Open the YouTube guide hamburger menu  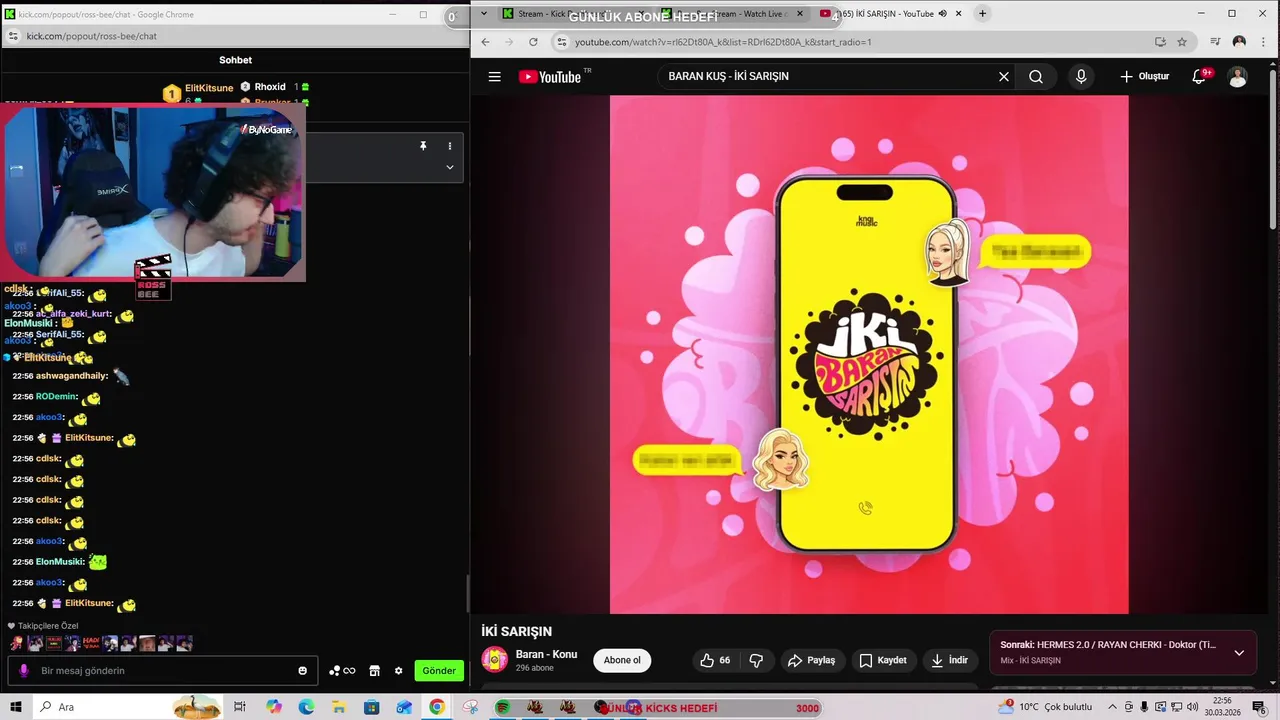pos(494,77)
